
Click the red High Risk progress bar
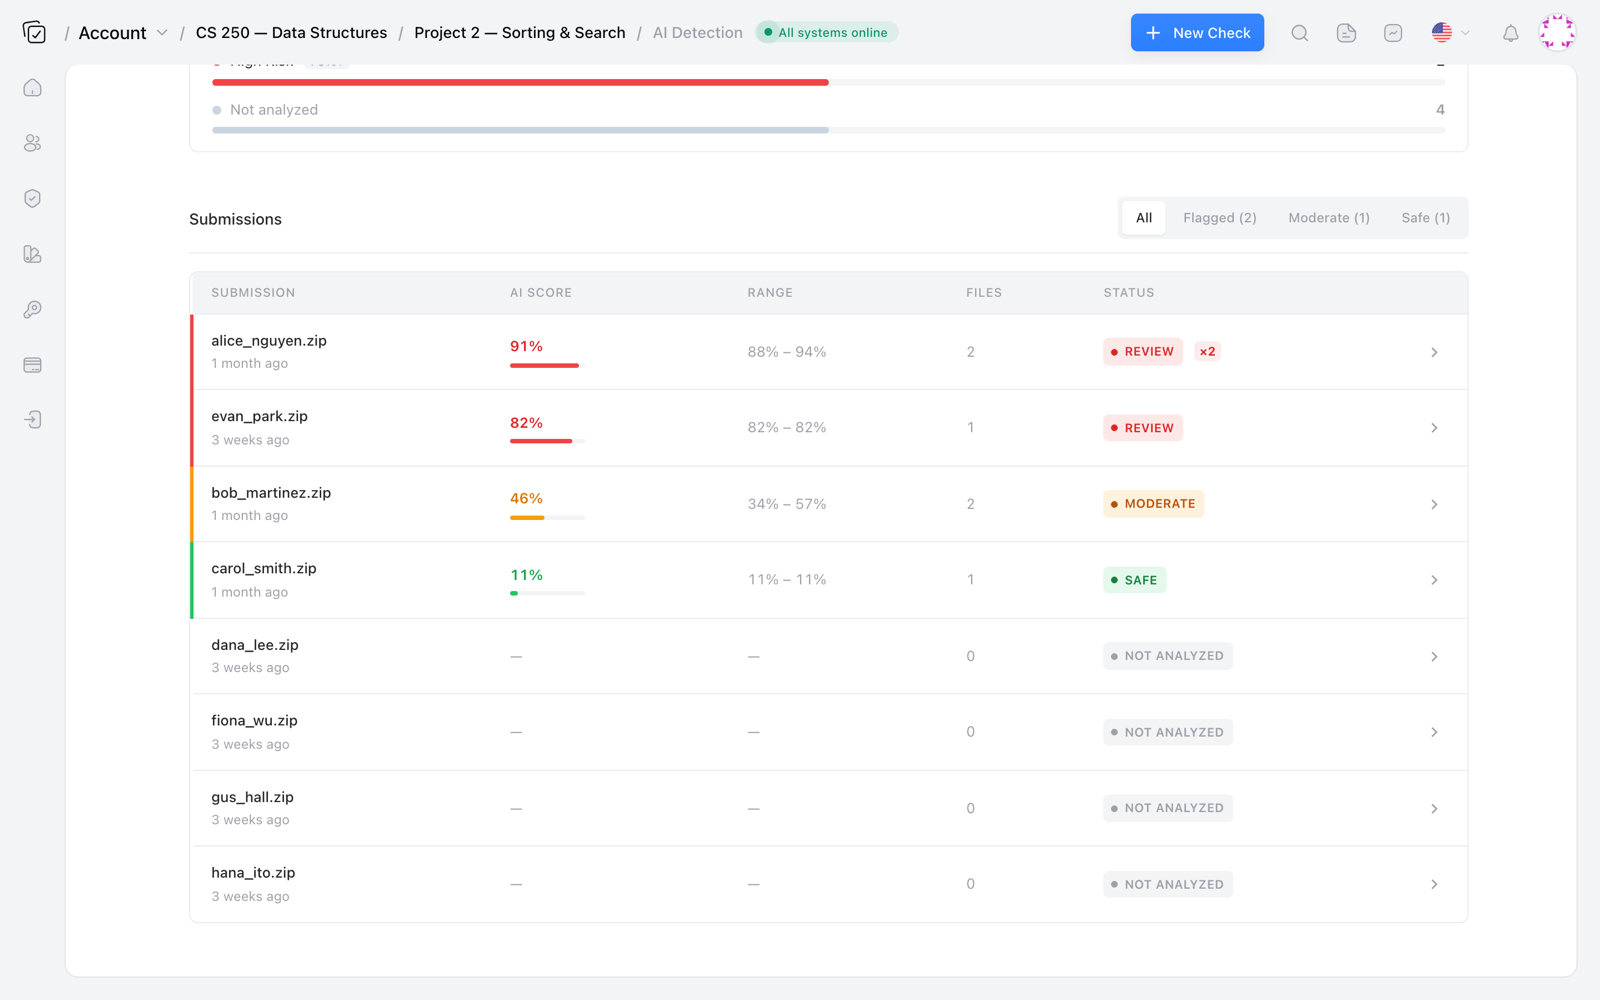click(828, 82)
